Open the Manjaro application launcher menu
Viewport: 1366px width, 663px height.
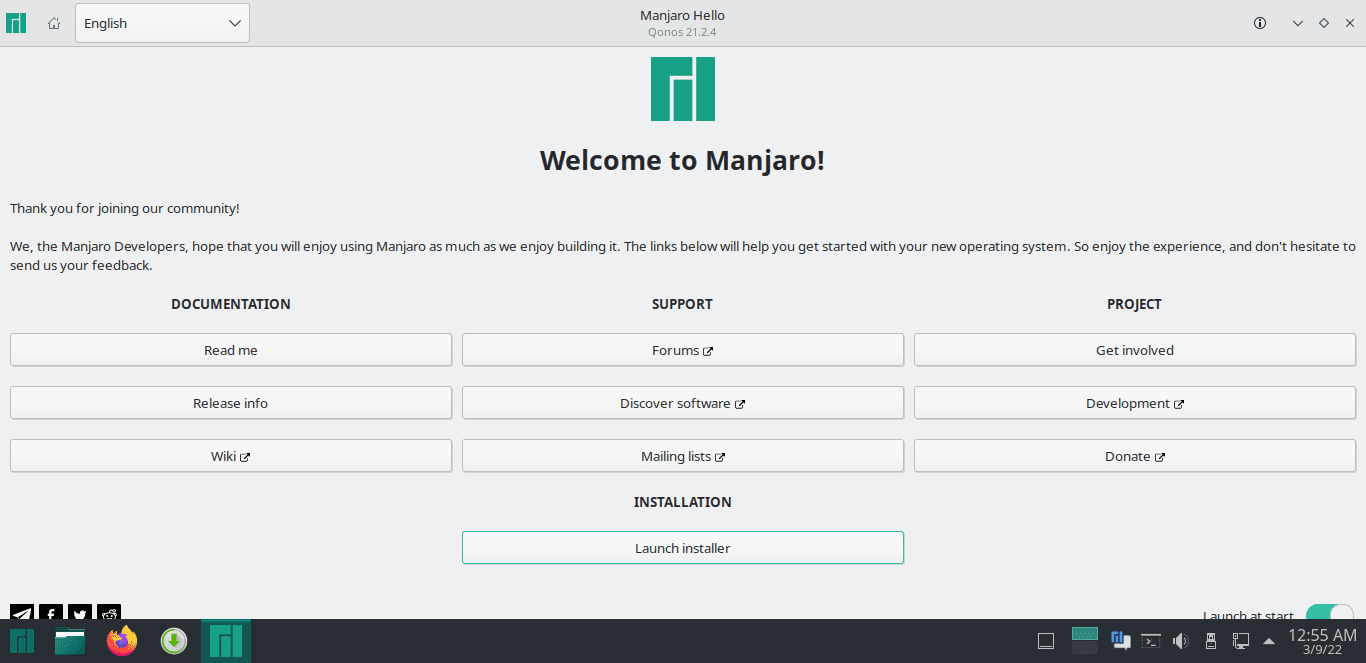22,641
